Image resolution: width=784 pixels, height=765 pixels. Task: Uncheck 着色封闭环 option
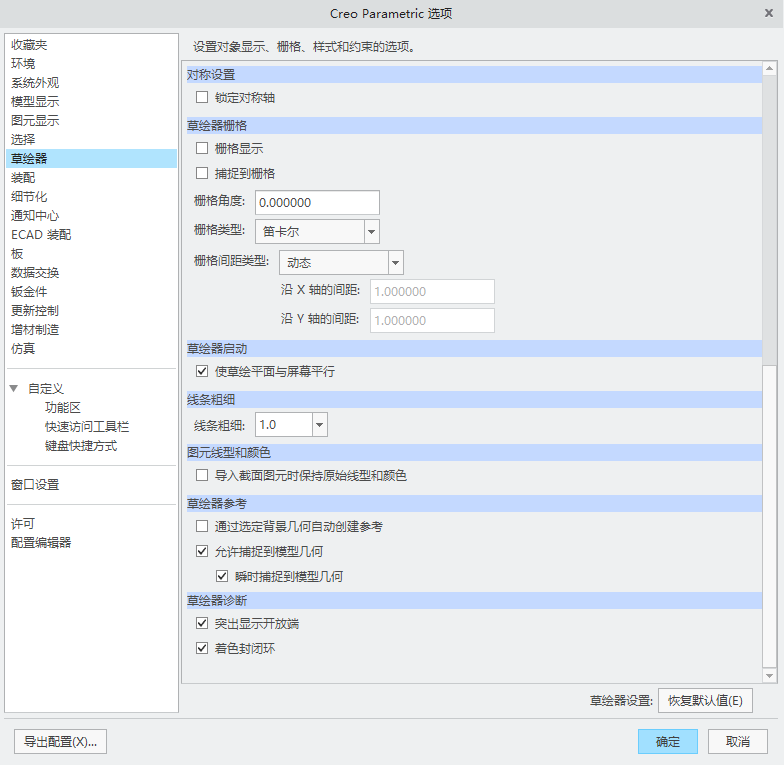click(202, 648)
